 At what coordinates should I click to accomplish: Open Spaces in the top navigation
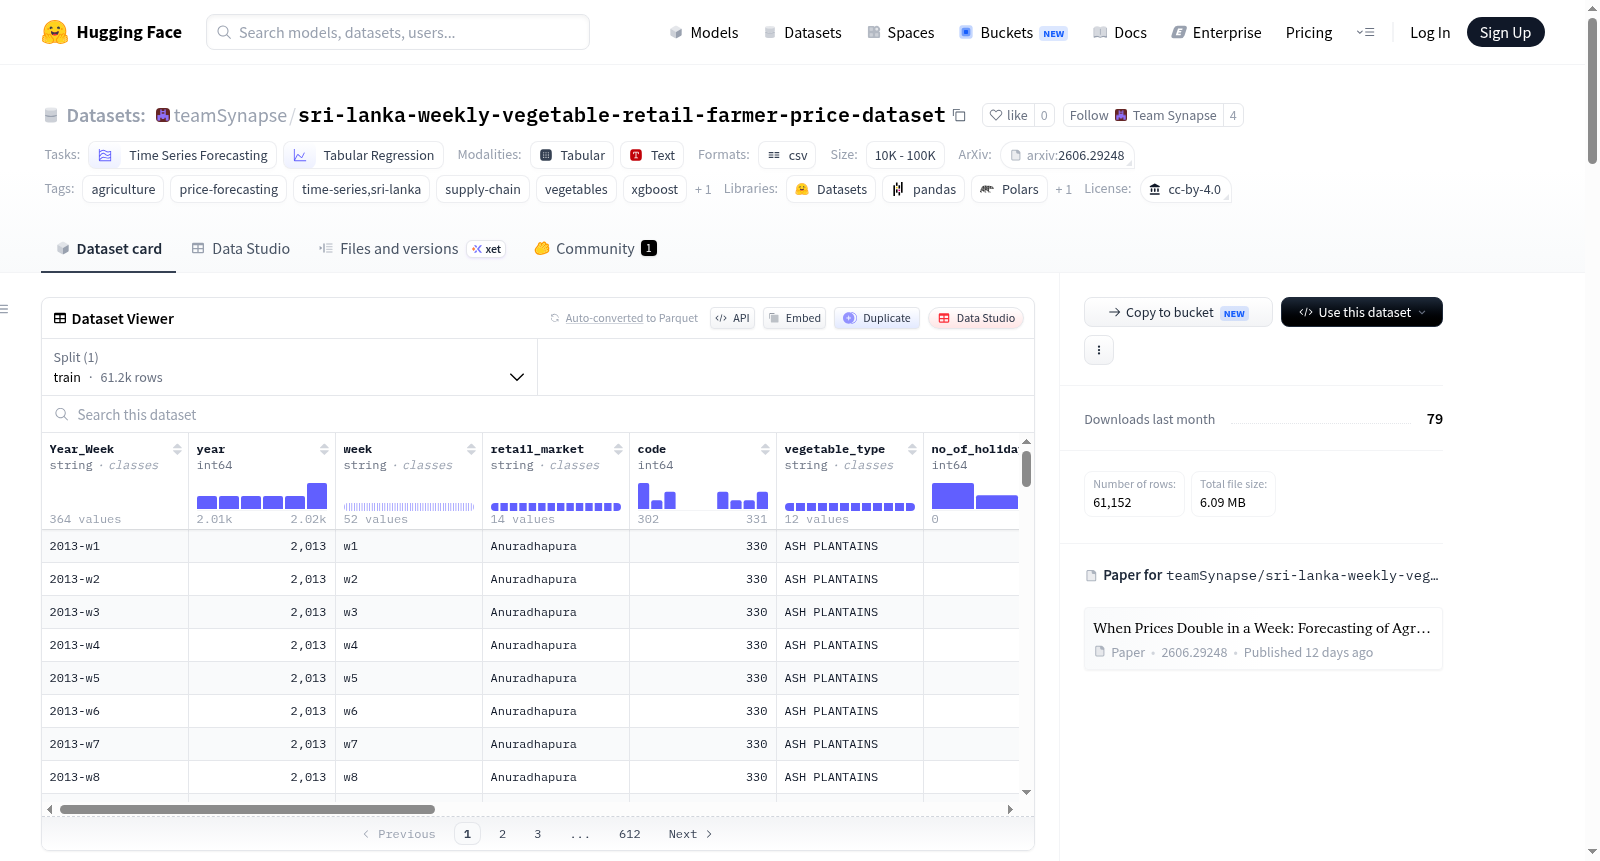click(900, 32)
